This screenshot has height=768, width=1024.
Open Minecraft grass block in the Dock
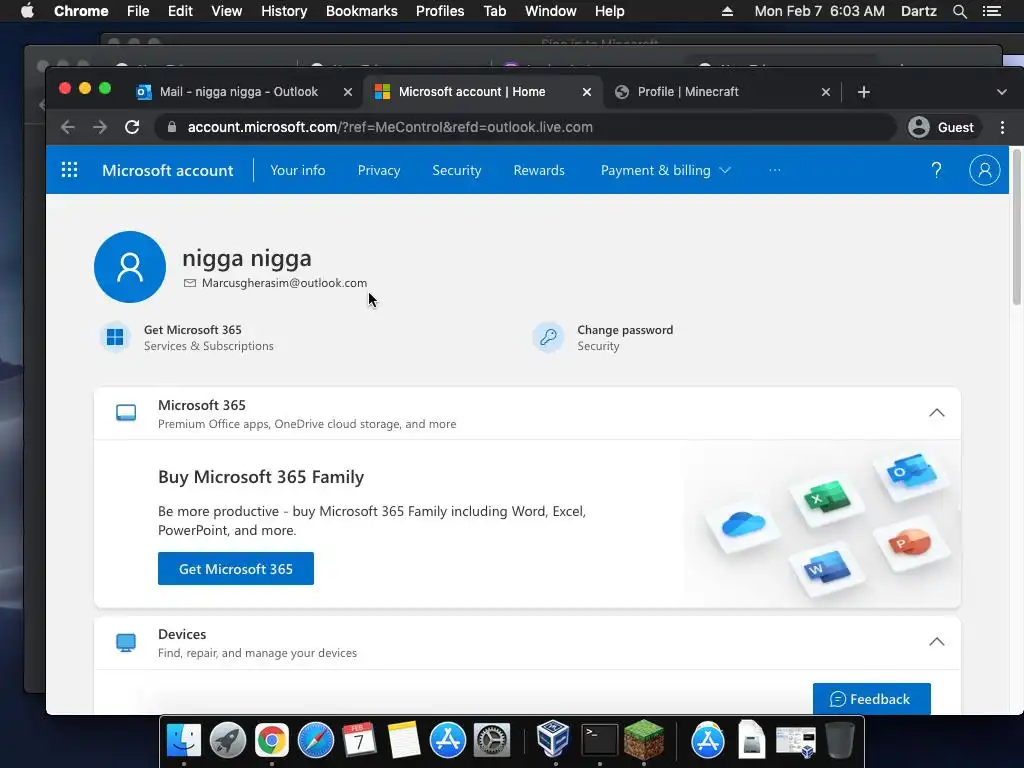644,739
